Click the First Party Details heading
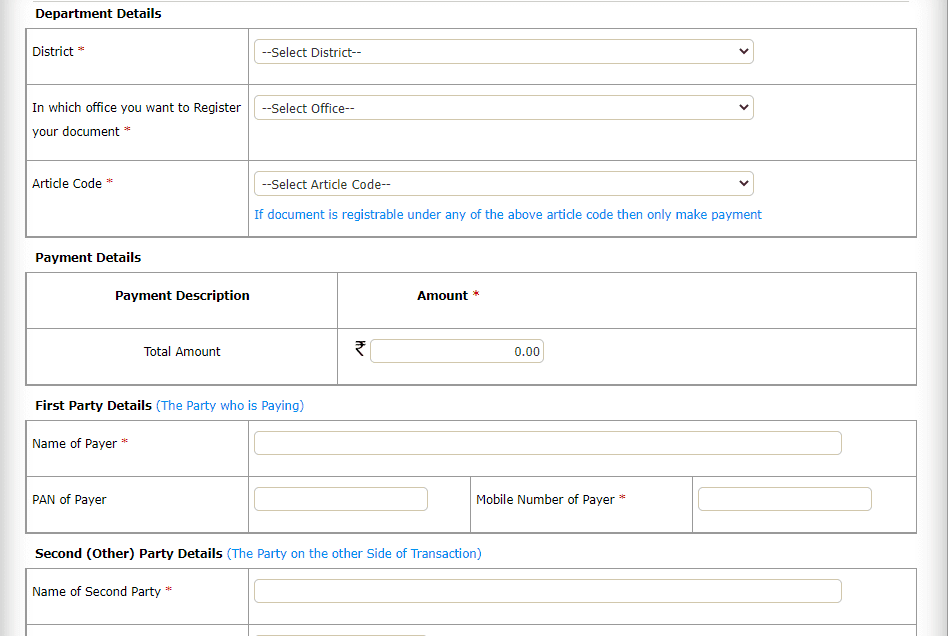Screen dimensions: 949x636 [x=93, y=406]
